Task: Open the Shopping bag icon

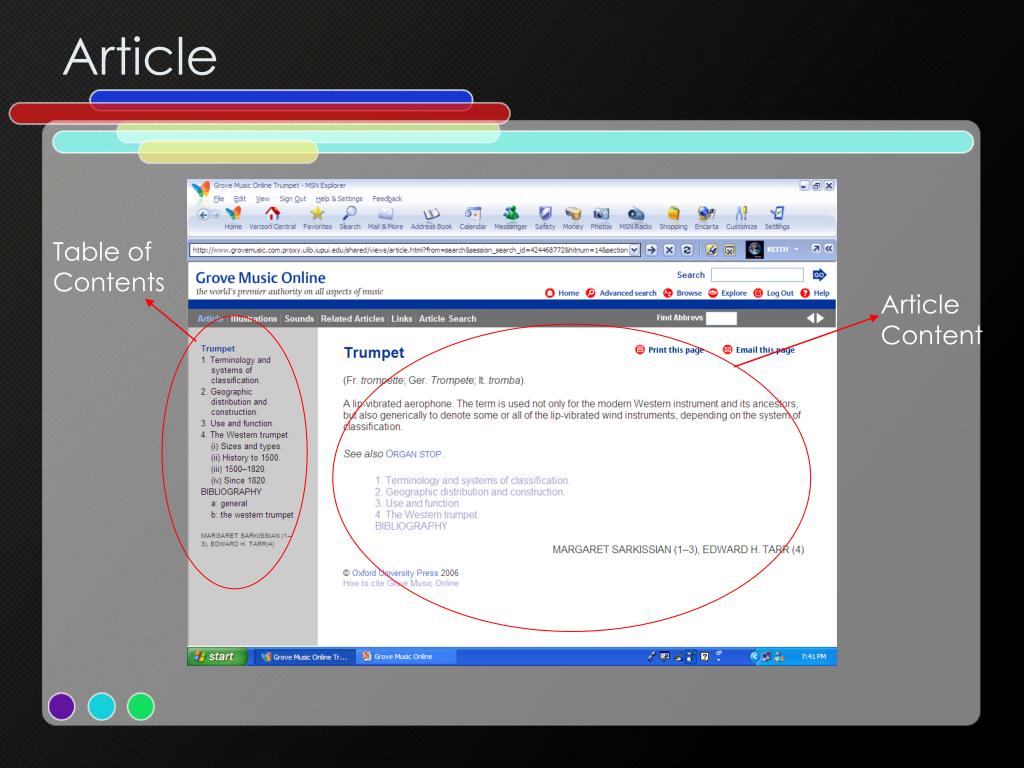Action: coord(673,217)
